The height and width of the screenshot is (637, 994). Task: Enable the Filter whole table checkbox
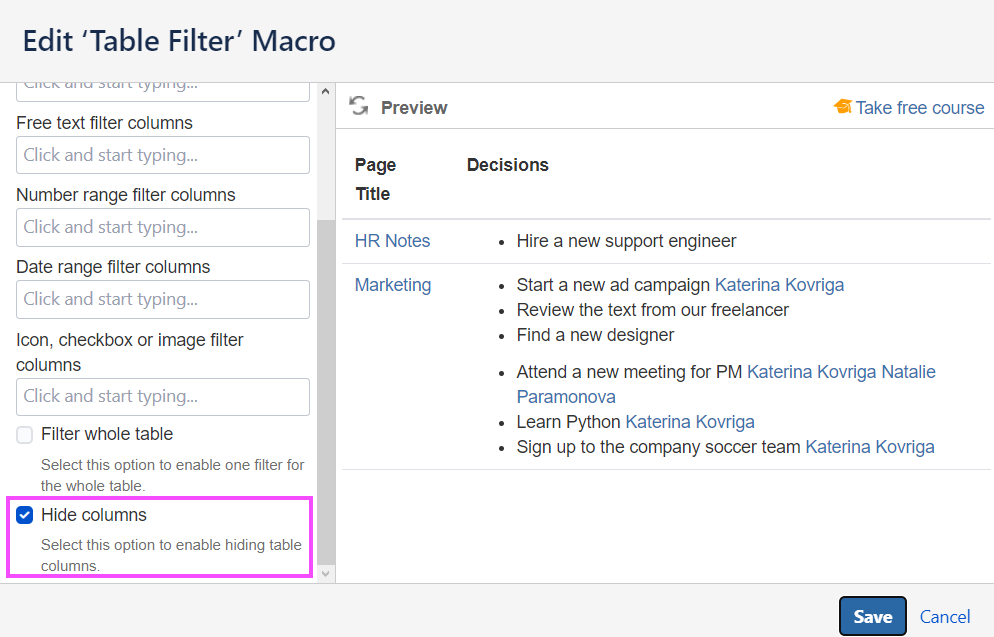(25, 435)
